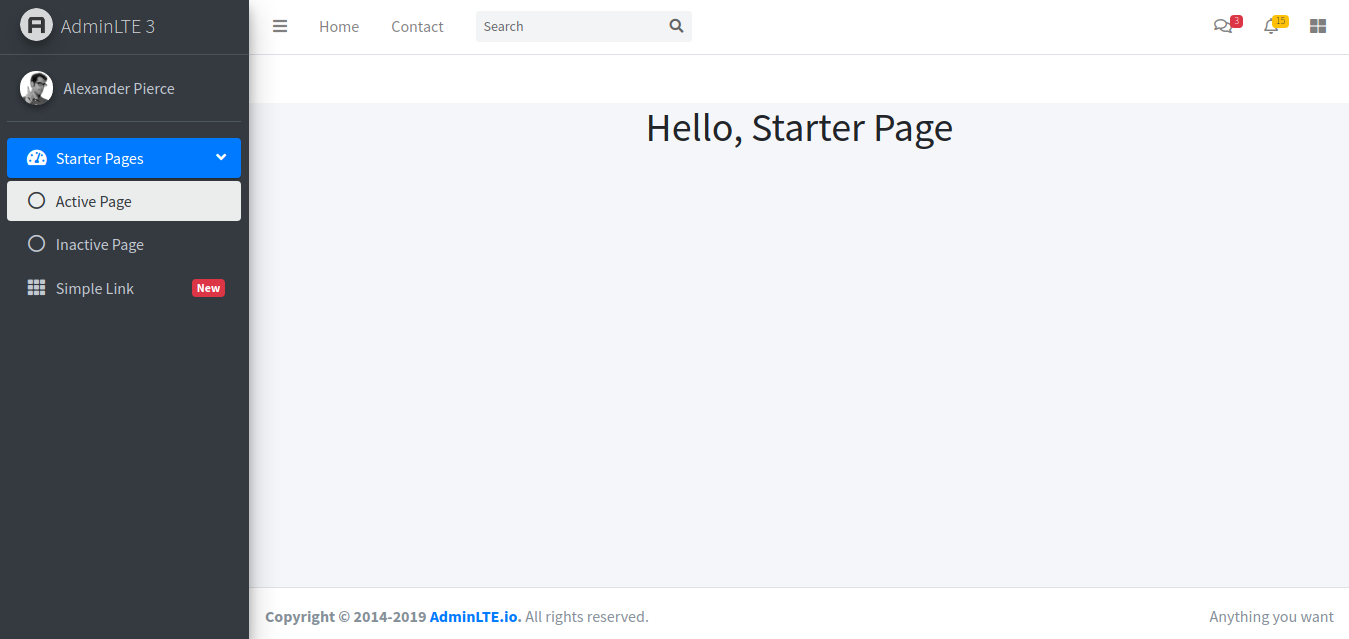This screenshot has width=1349, height=639.
Task: Open the Contact navbar link
Action: coord(417,27)
